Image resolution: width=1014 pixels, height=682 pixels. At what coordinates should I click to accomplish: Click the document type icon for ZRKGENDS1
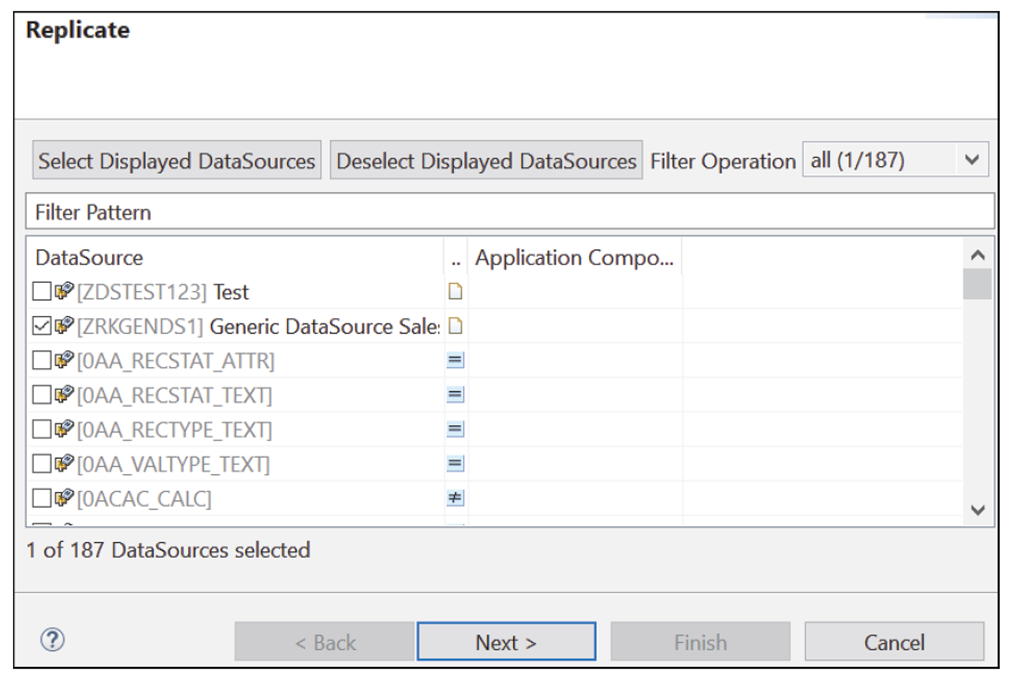point(453,326)
